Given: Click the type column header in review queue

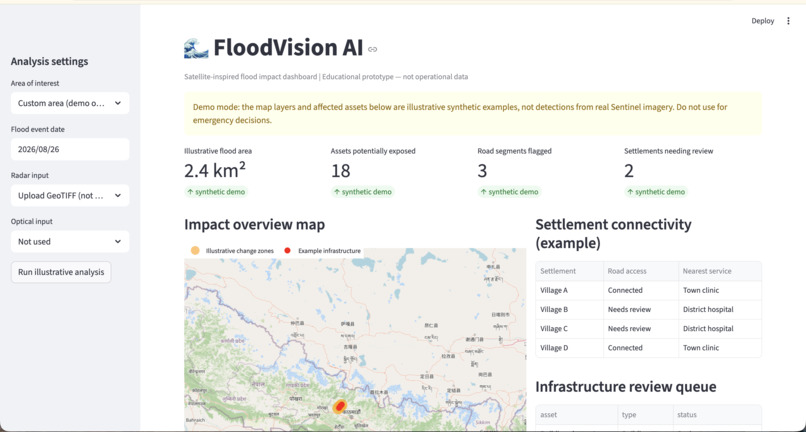Looking at the screenshot, I should point(645,415).
